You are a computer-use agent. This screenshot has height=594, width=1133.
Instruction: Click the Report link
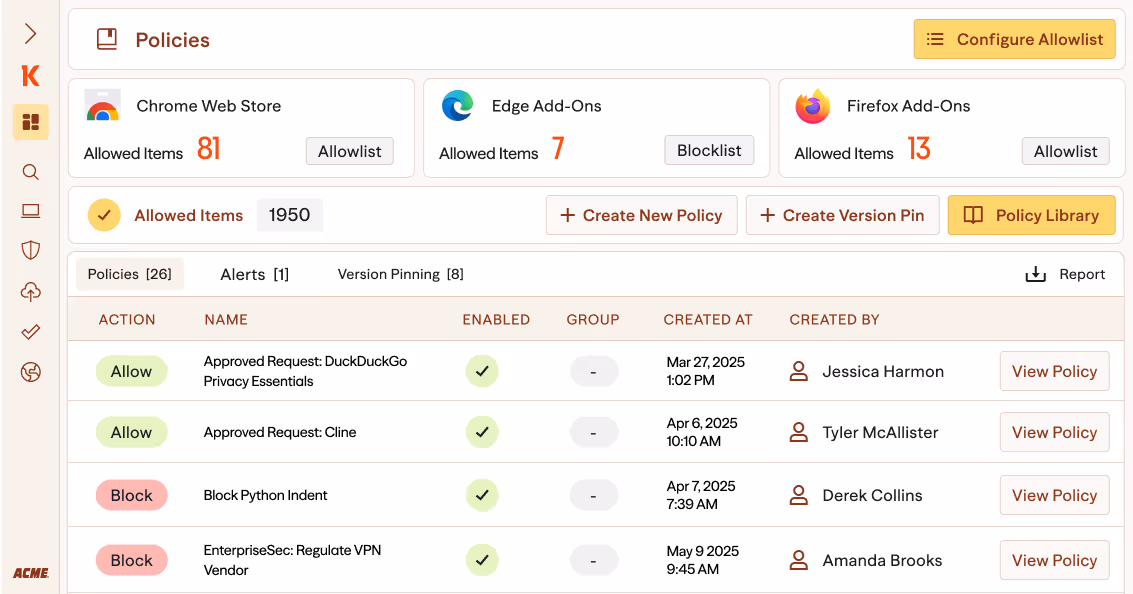point(1082,274)
